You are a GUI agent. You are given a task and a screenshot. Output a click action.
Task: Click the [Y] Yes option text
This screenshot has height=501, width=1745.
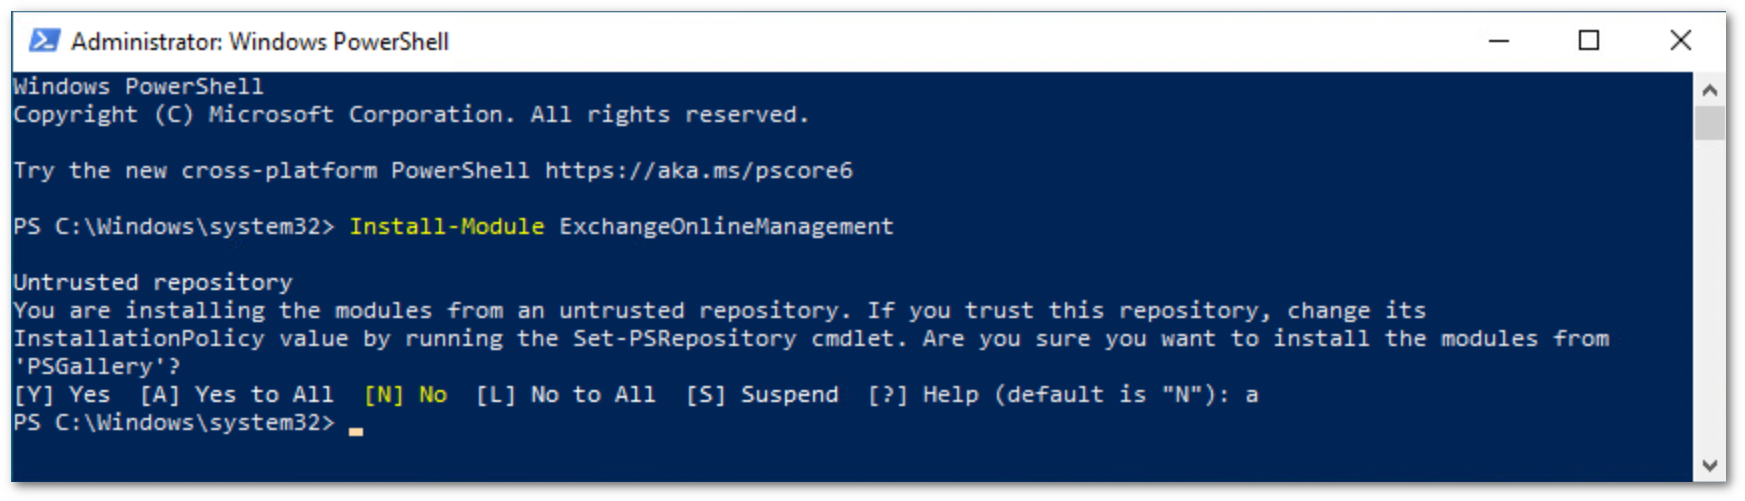click(62, 395)
